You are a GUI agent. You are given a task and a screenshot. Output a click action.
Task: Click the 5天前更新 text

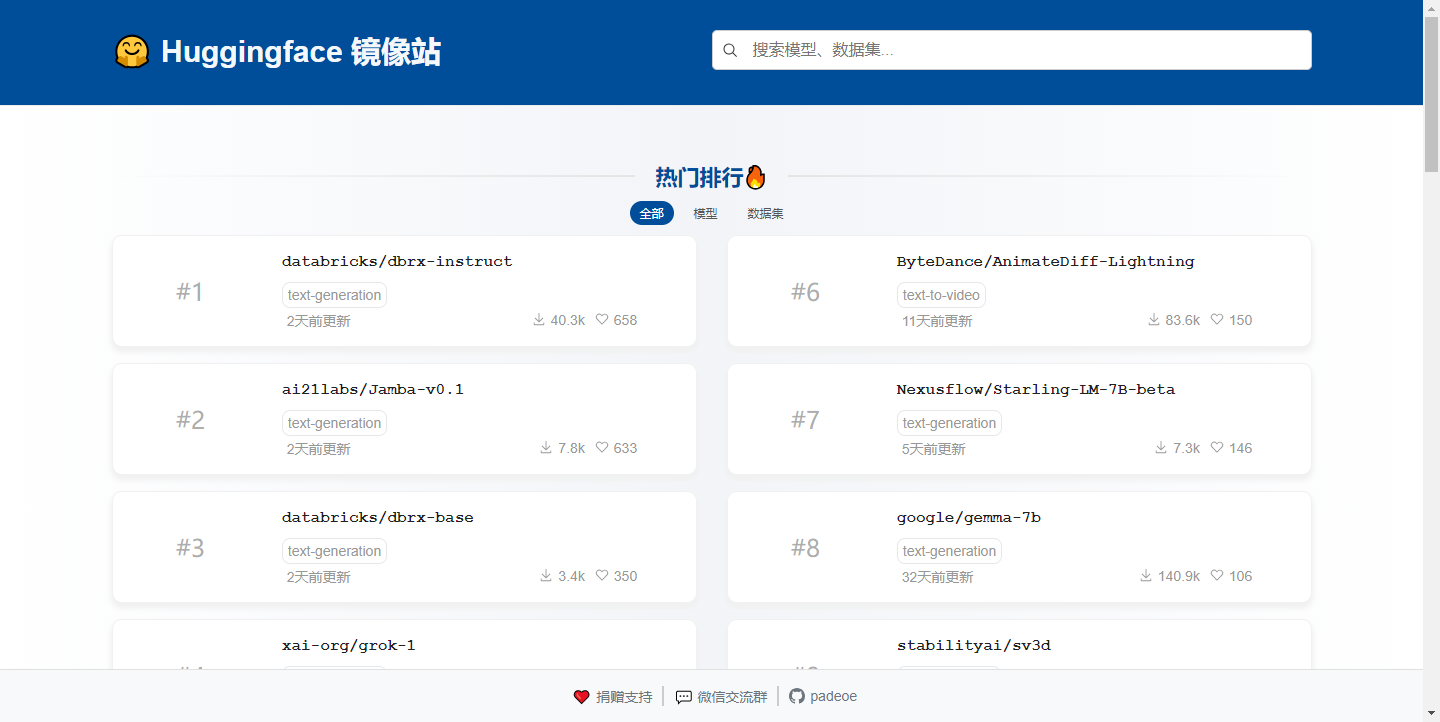(x=934, y=449)
